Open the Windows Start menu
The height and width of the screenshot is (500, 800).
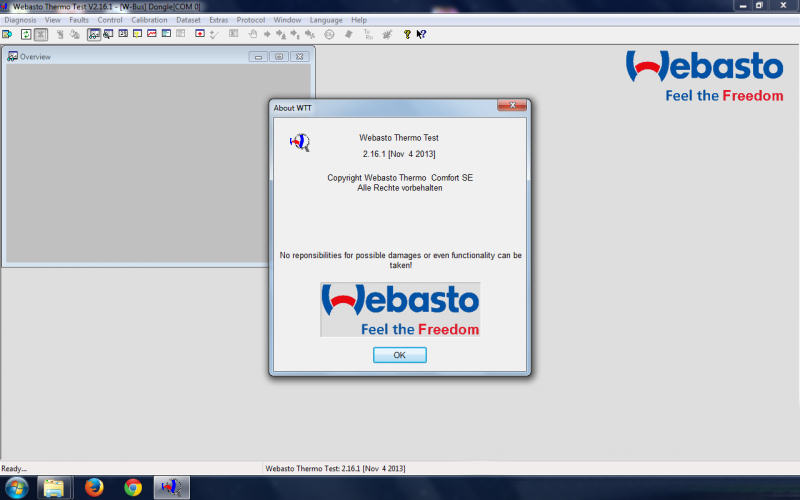17,487
